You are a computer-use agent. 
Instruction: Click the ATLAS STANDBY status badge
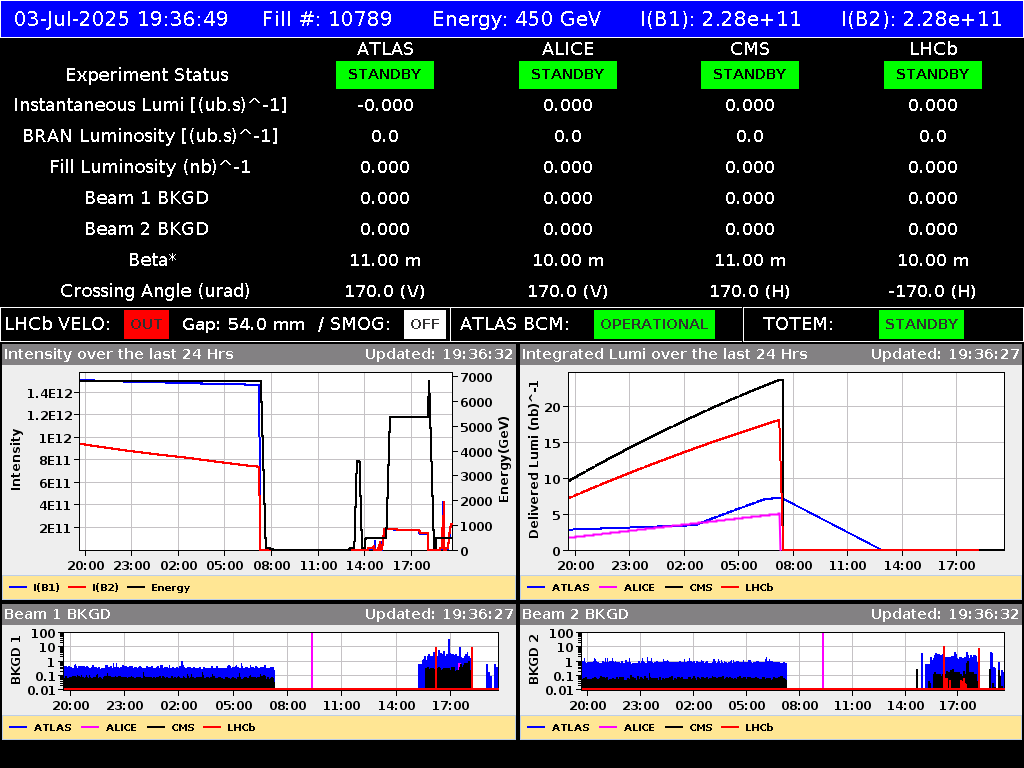pyautogui.click(x=385, y=74)
